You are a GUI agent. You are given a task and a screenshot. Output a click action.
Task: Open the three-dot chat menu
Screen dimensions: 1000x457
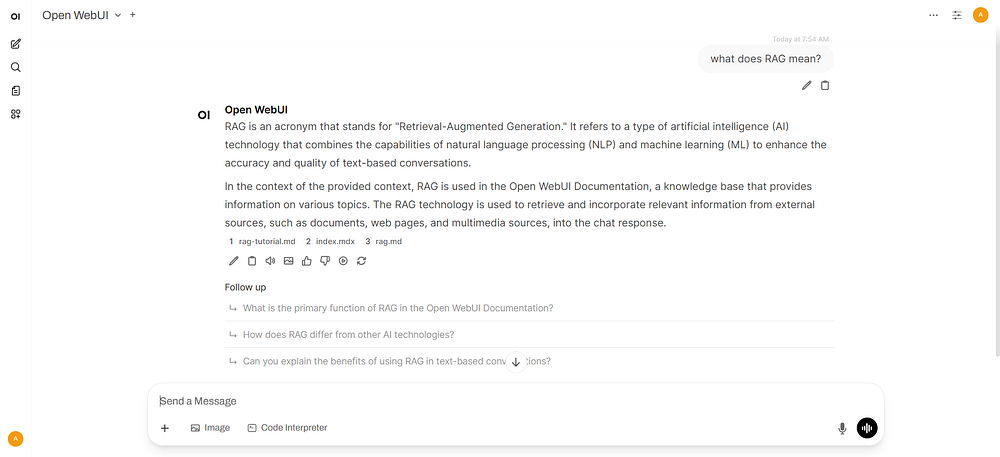tap(934, 15)
